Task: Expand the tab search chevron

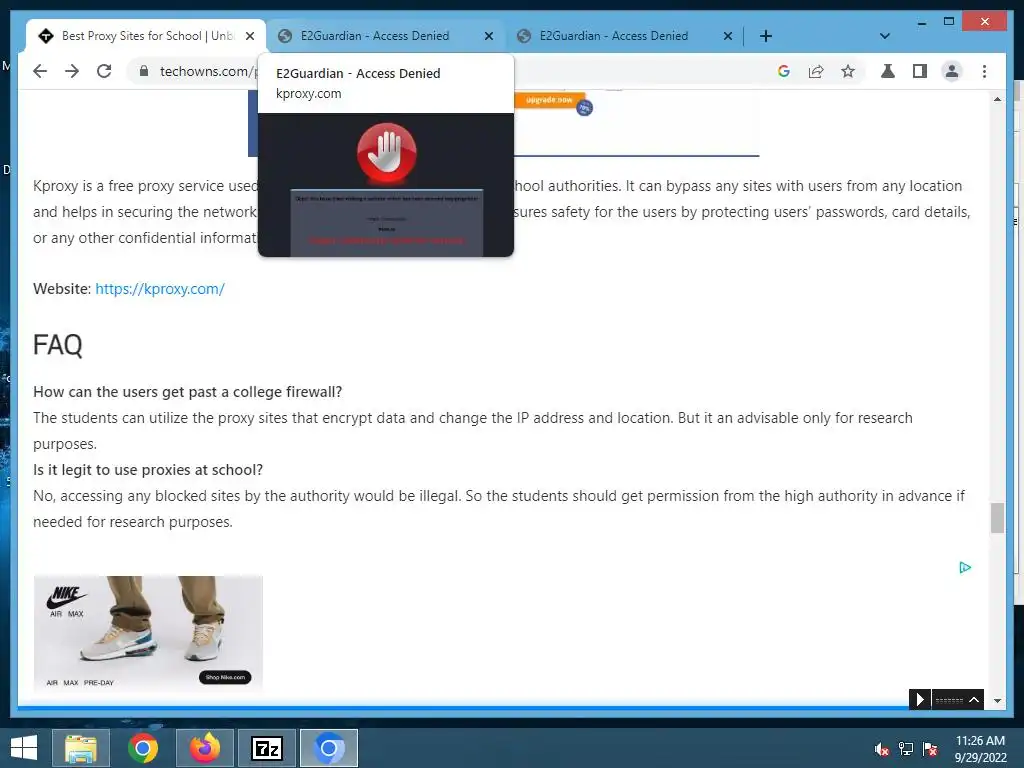Action: (885, 36)
